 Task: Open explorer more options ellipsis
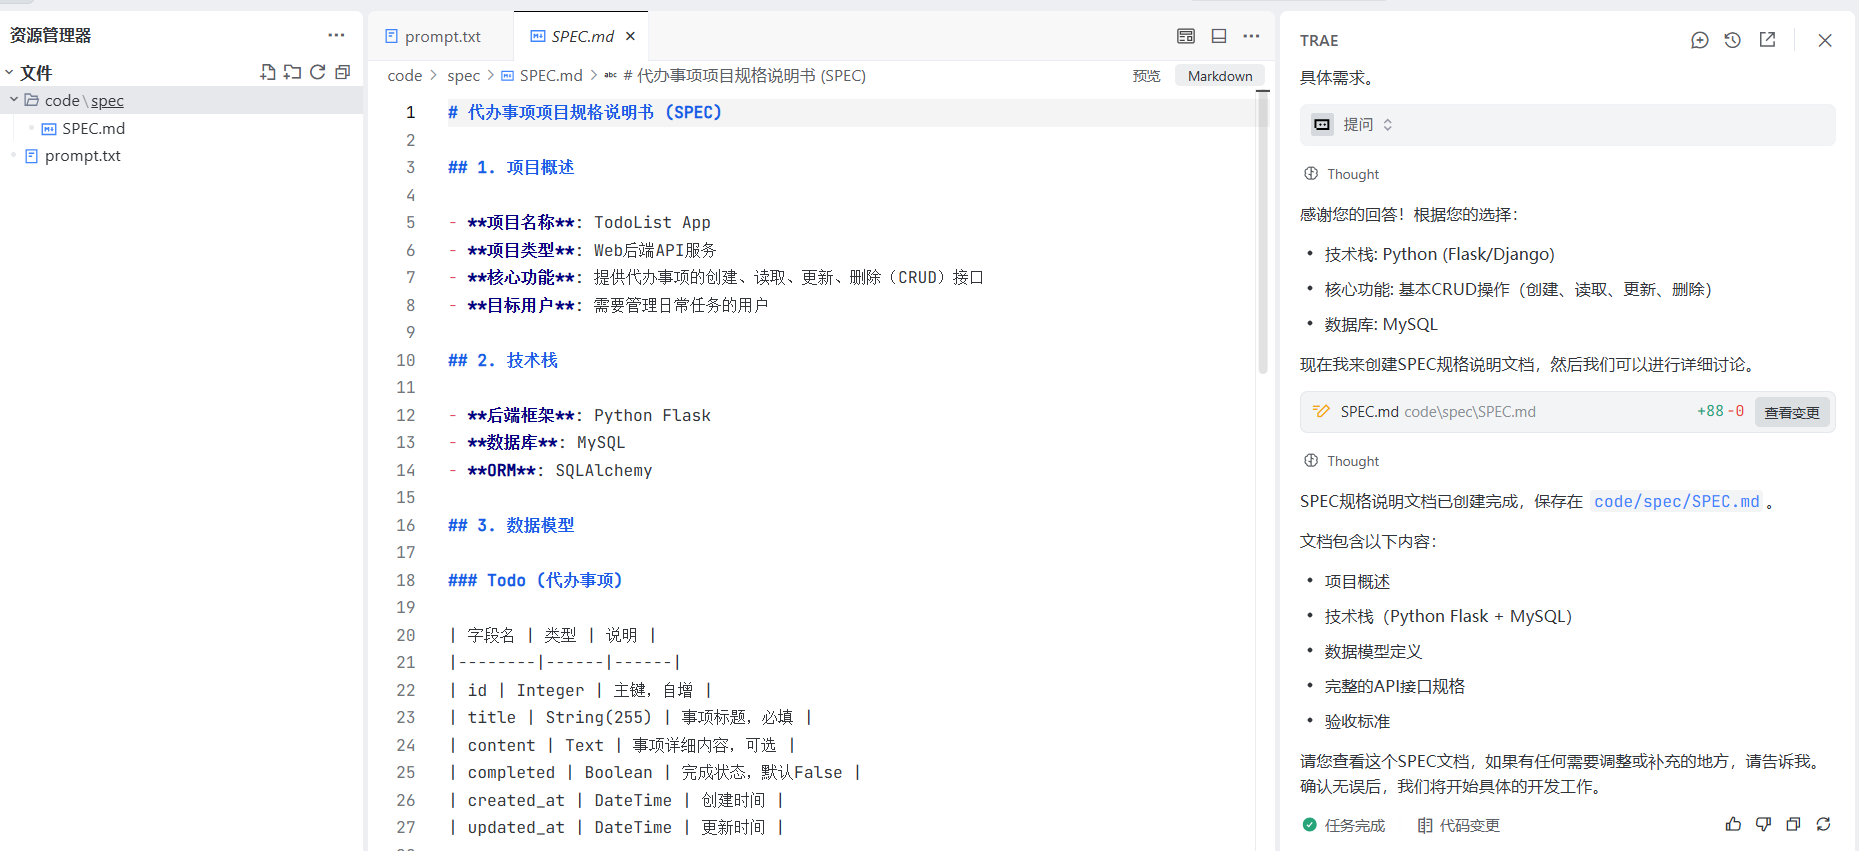pos(336,35)
